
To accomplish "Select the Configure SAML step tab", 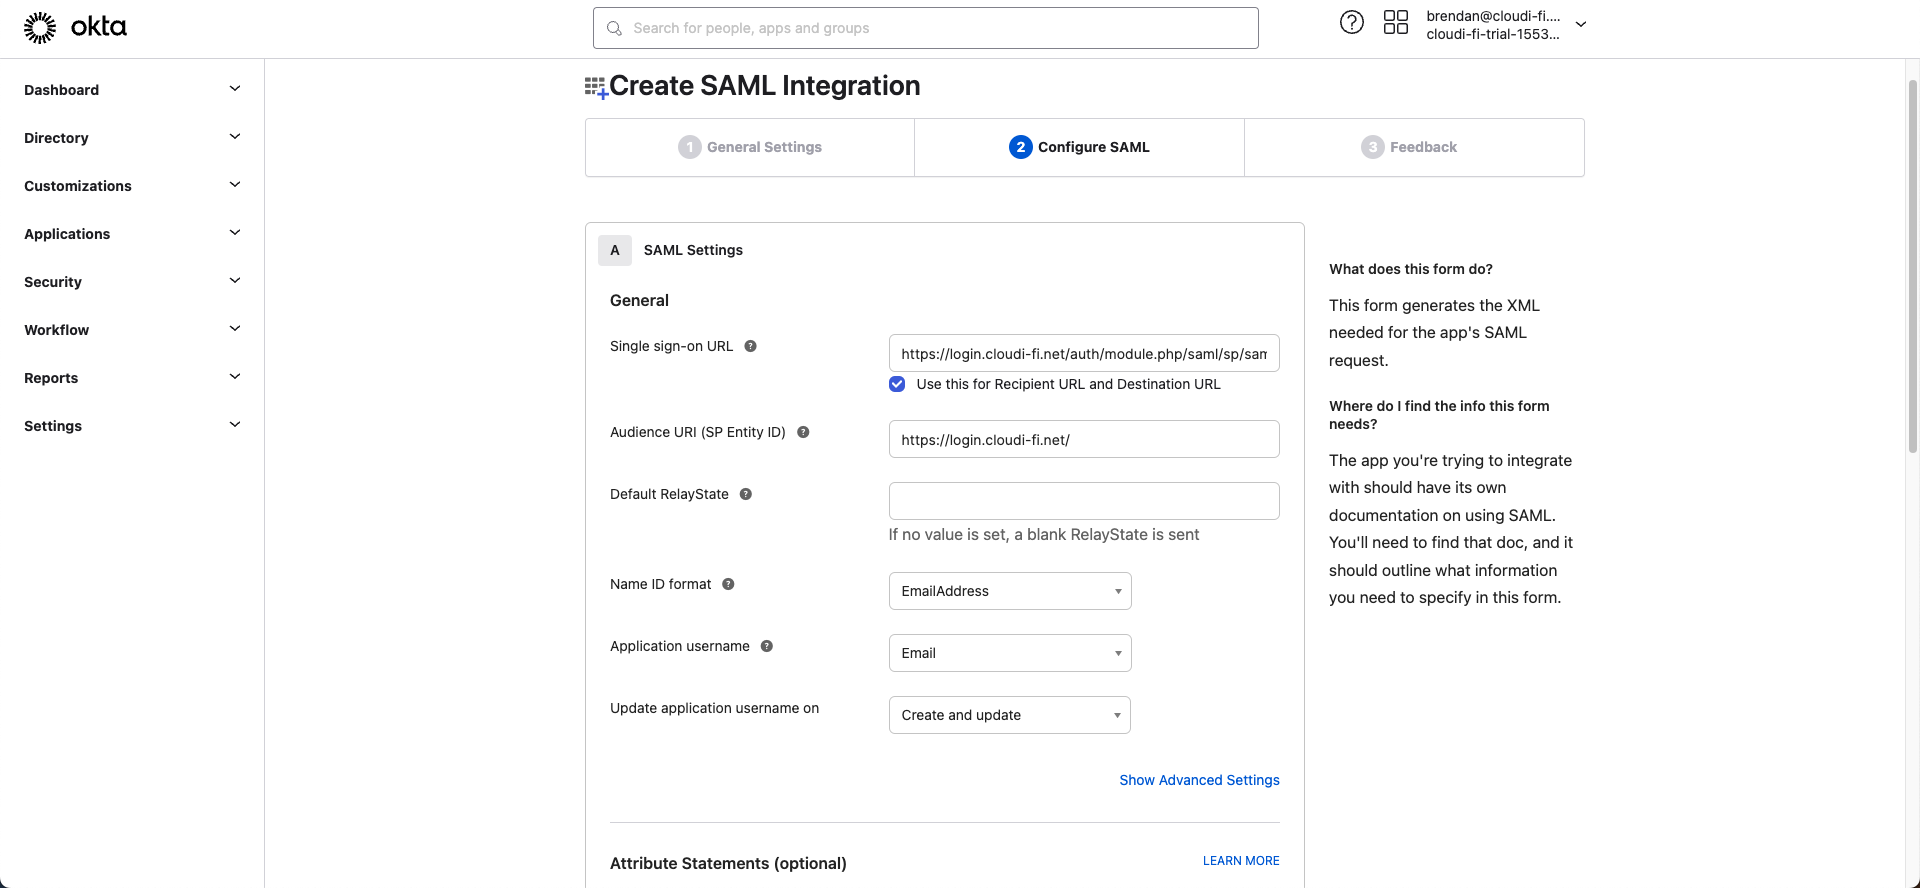I will [1079, 147].
